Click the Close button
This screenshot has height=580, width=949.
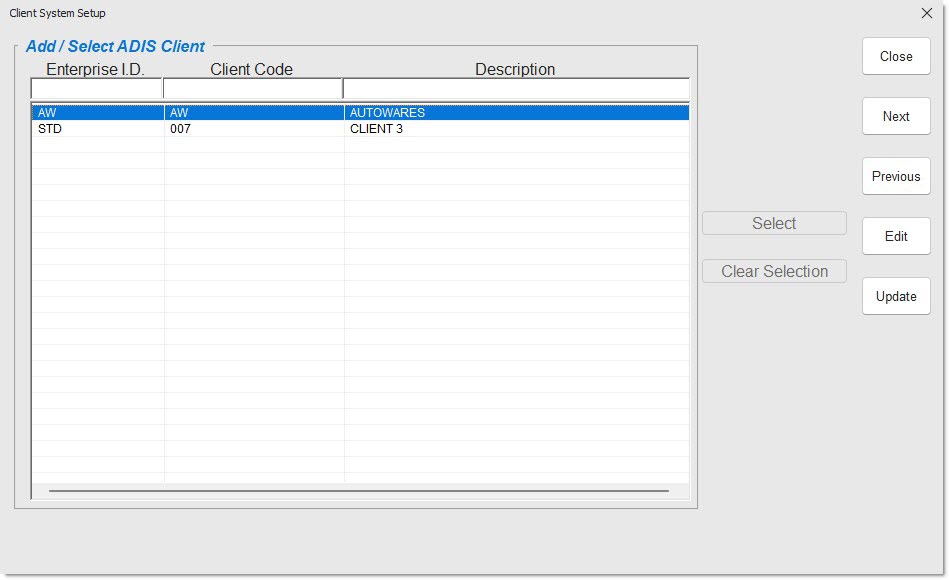[x=895, y=56]
